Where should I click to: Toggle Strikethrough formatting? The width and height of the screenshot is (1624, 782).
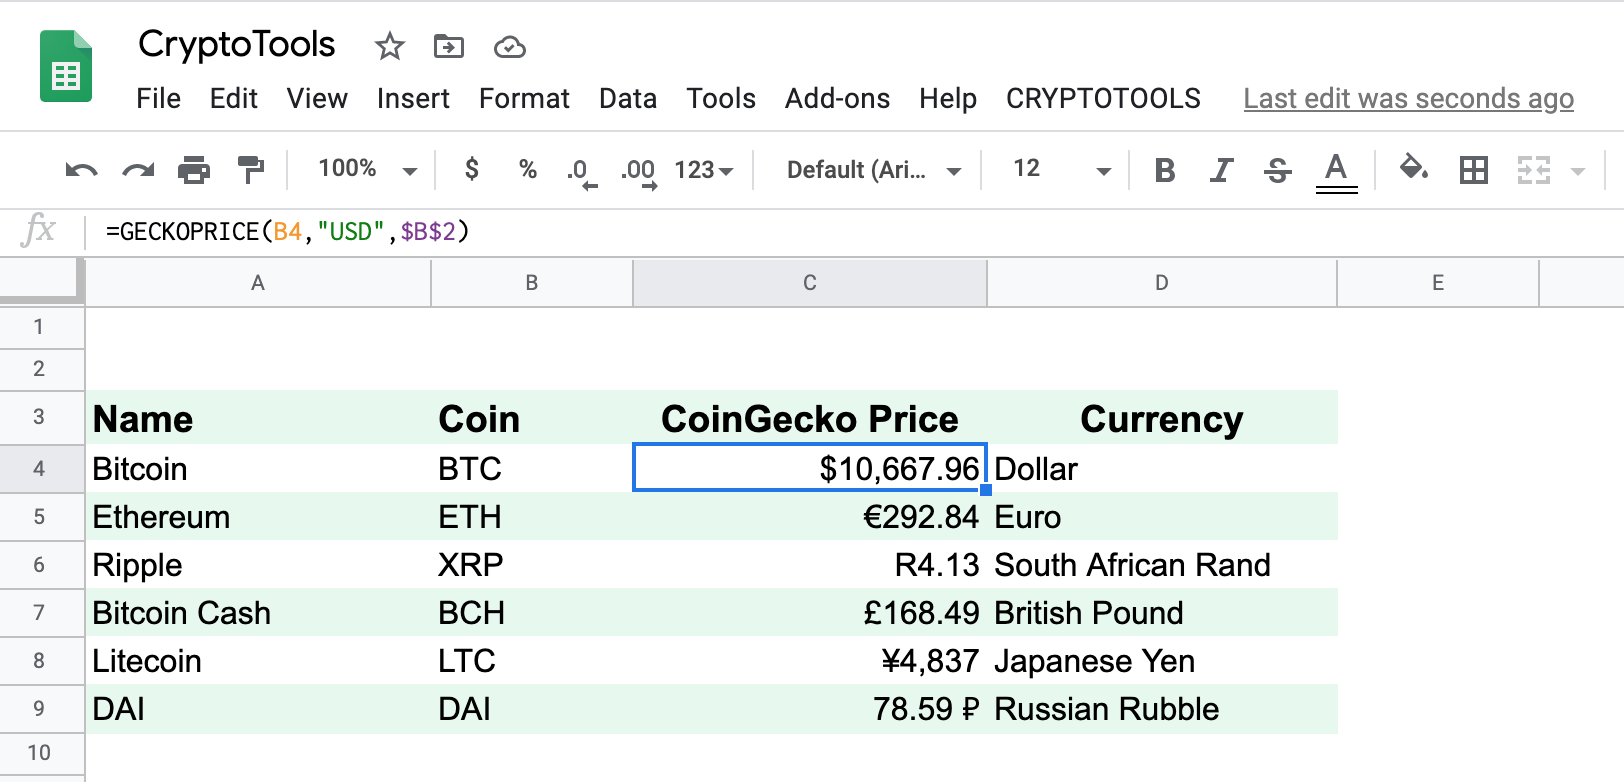coord(1277,170)
